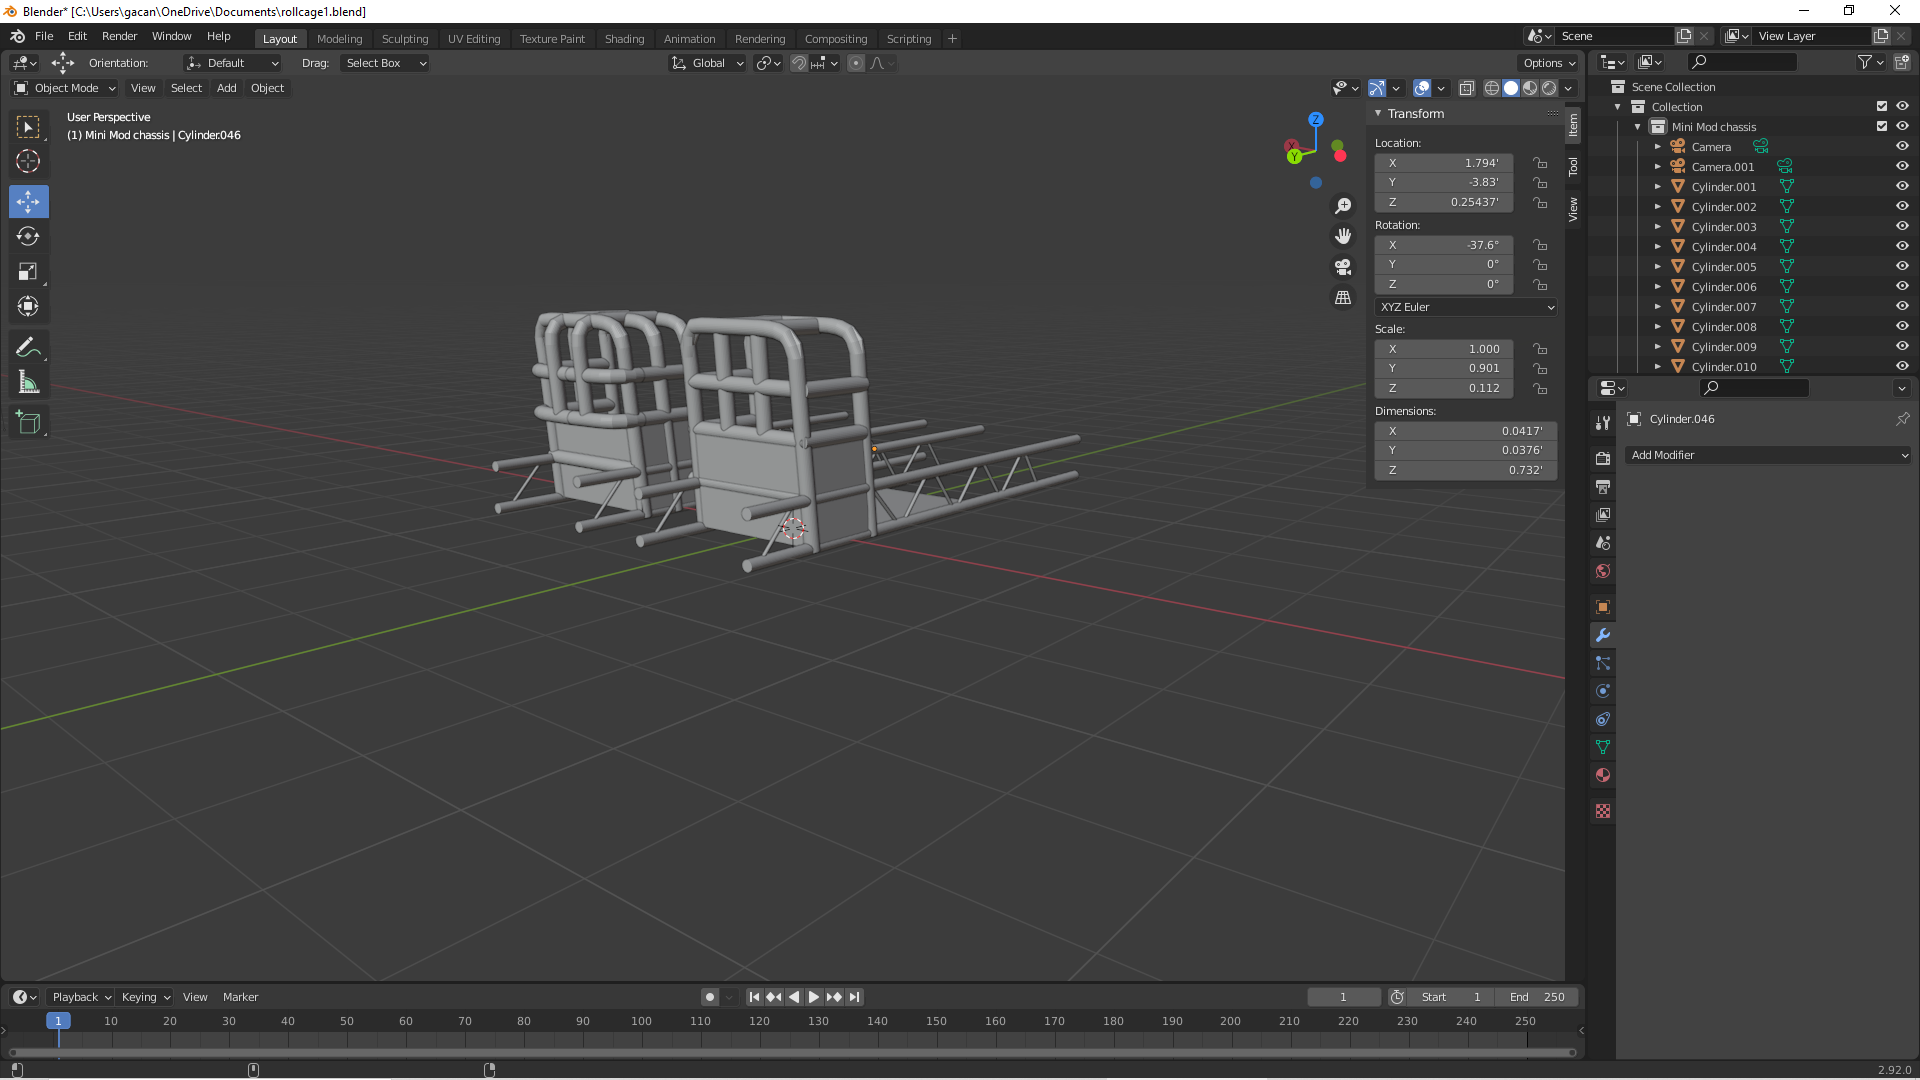This screenshot has height=1080, width=1920.
Task: Open the Render menu
Action: coord(119,36)
